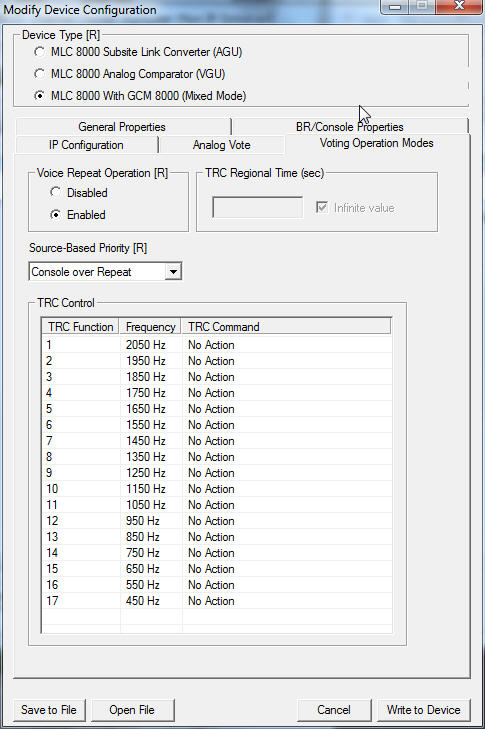
Task: Open the BR/Console Properties tab
Action: [x=350, y=126]
